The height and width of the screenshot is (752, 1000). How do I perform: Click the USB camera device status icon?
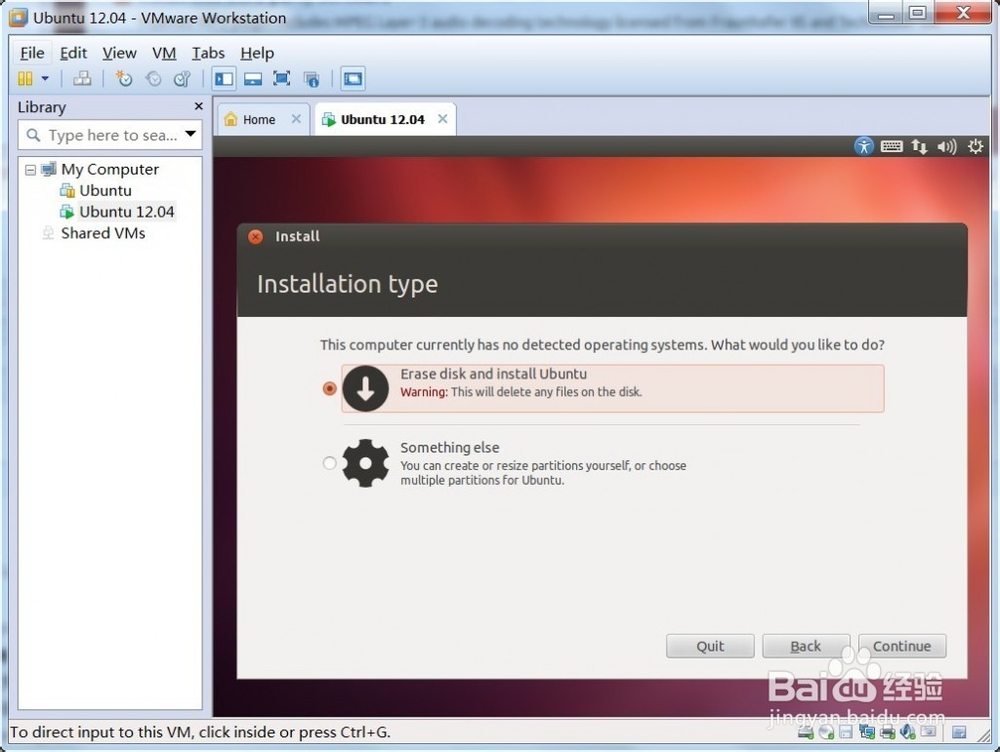(929, 732)
